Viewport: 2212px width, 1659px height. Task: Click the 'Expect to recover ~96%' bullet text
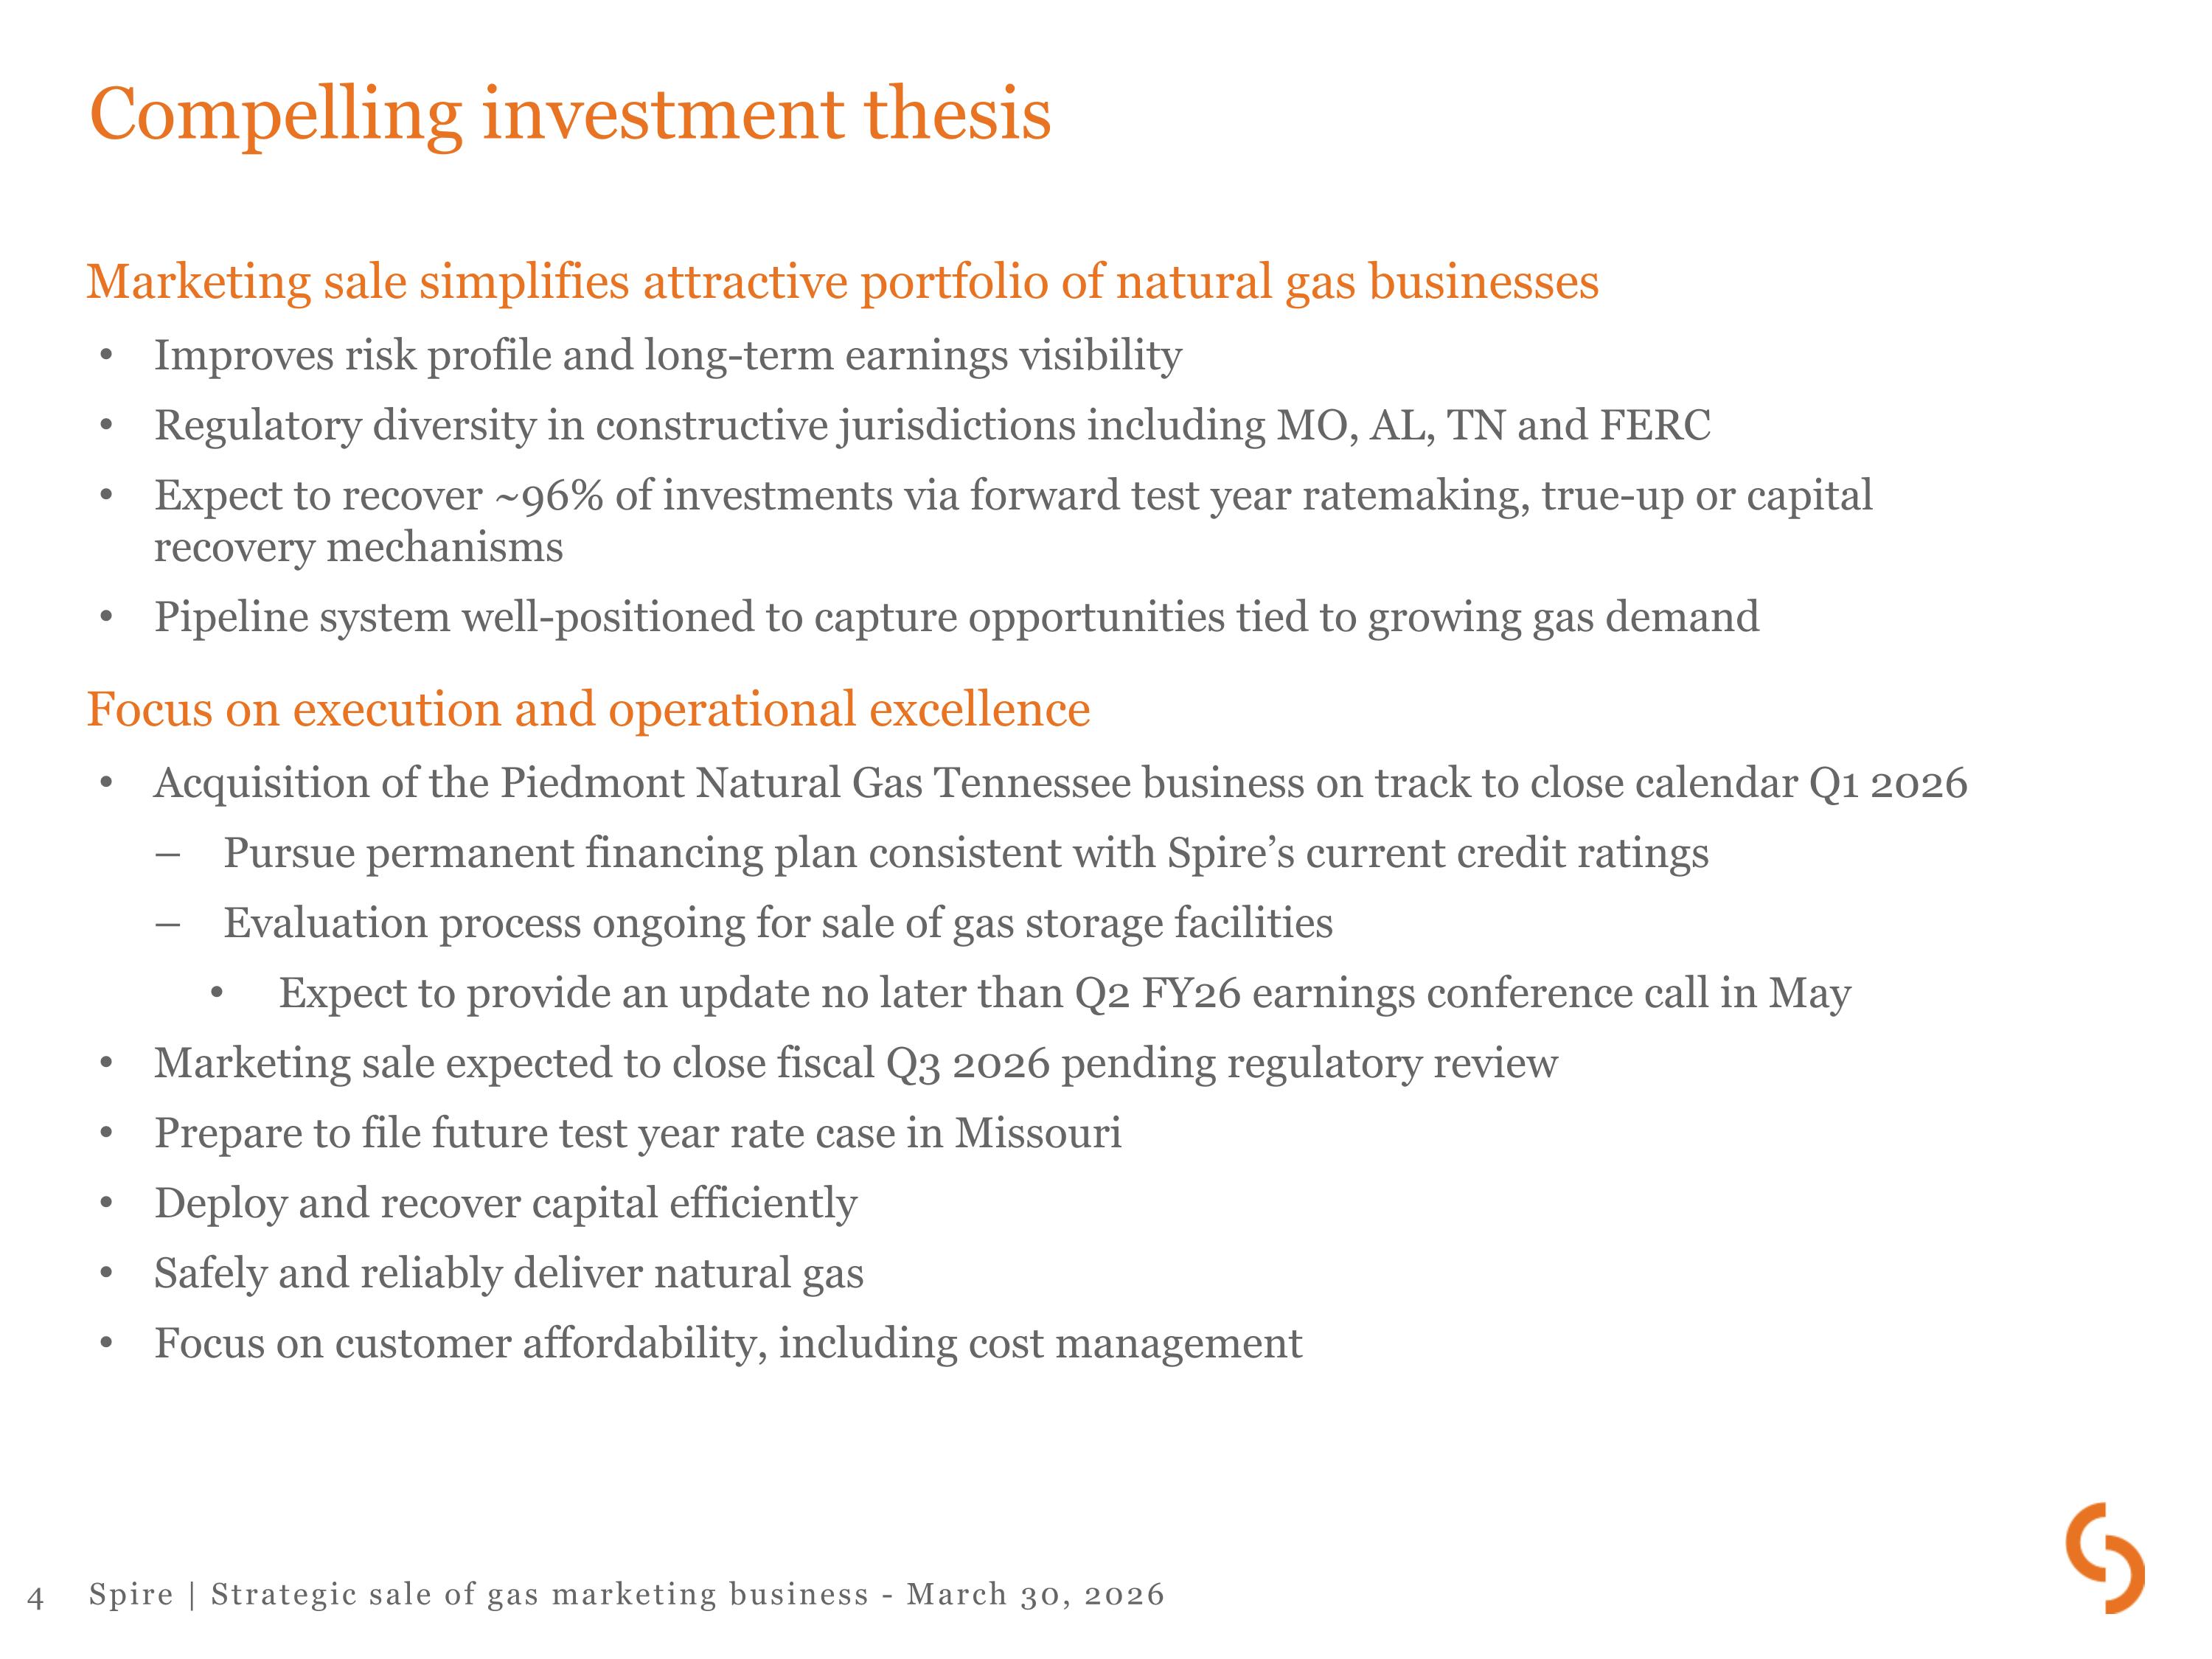pyautogui.click(x=1012, y=497)
